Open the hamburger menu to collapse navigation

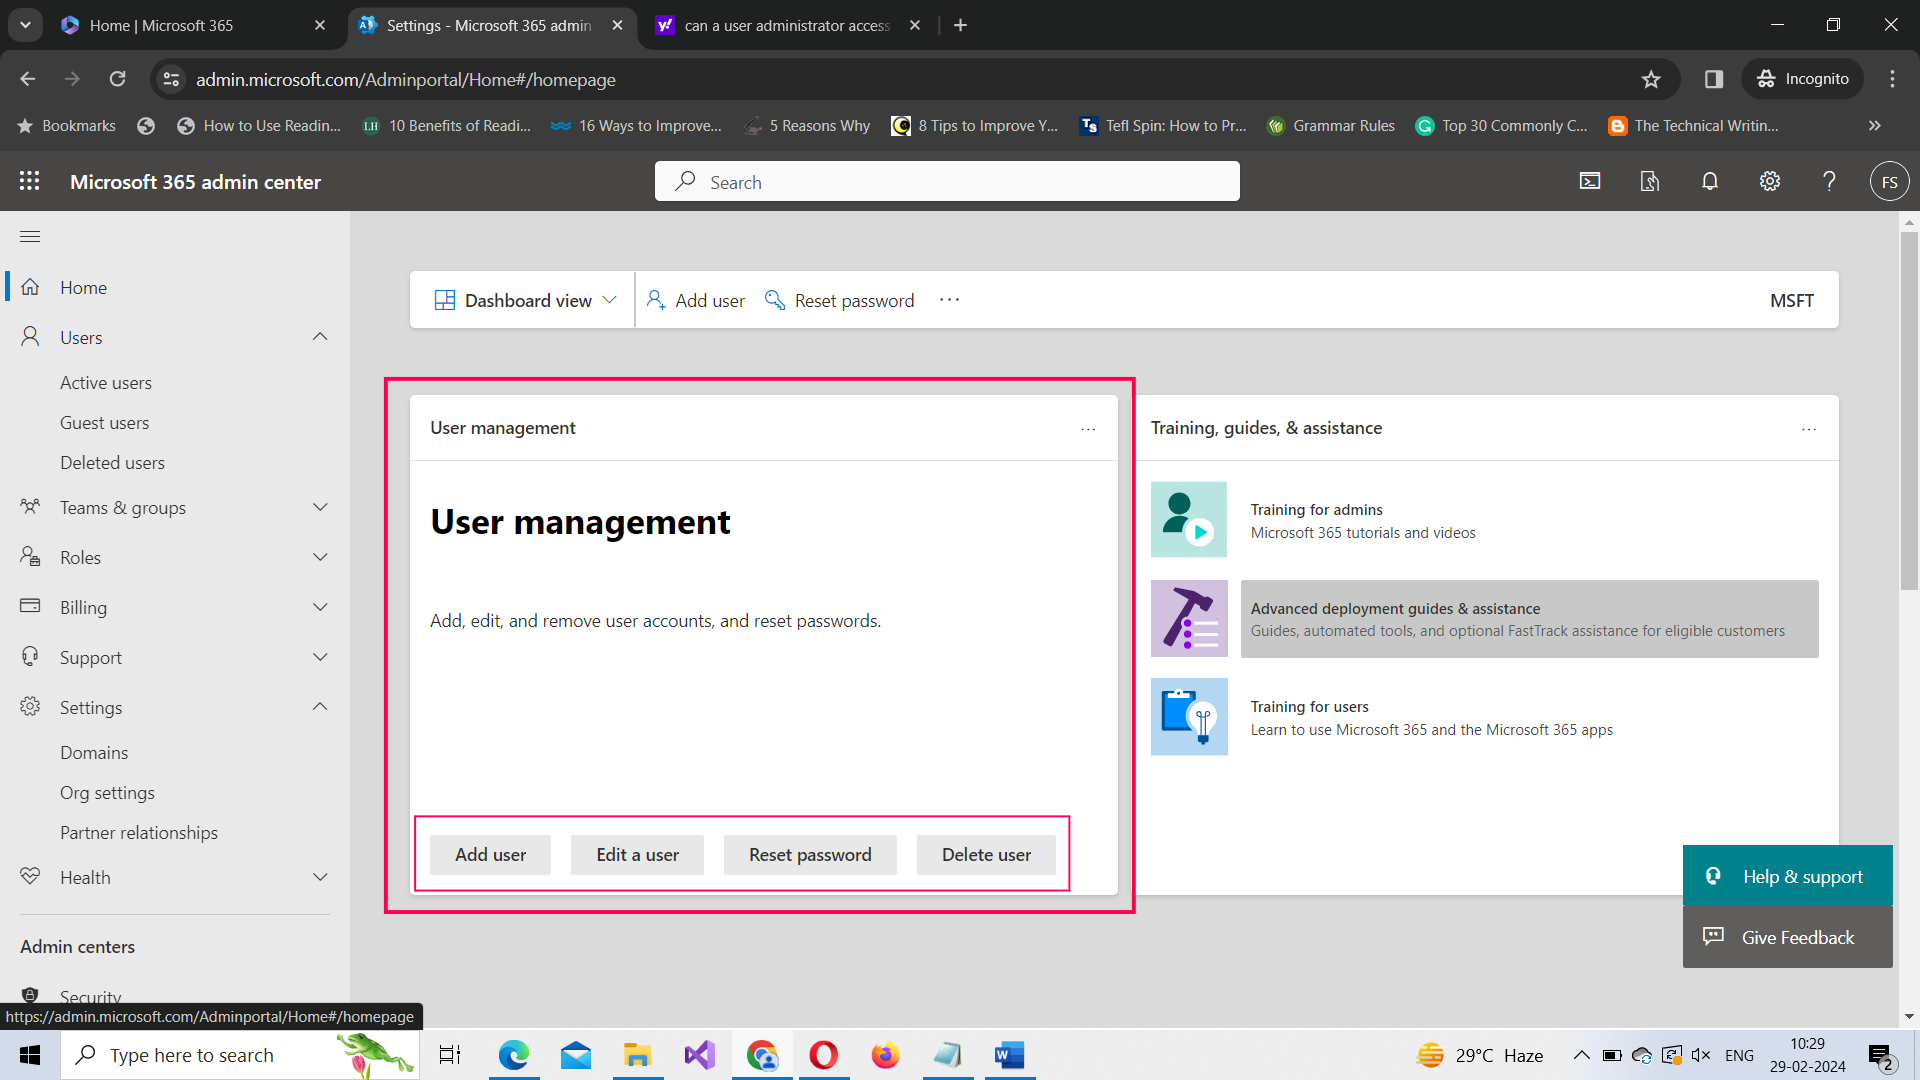pos(30,236)
